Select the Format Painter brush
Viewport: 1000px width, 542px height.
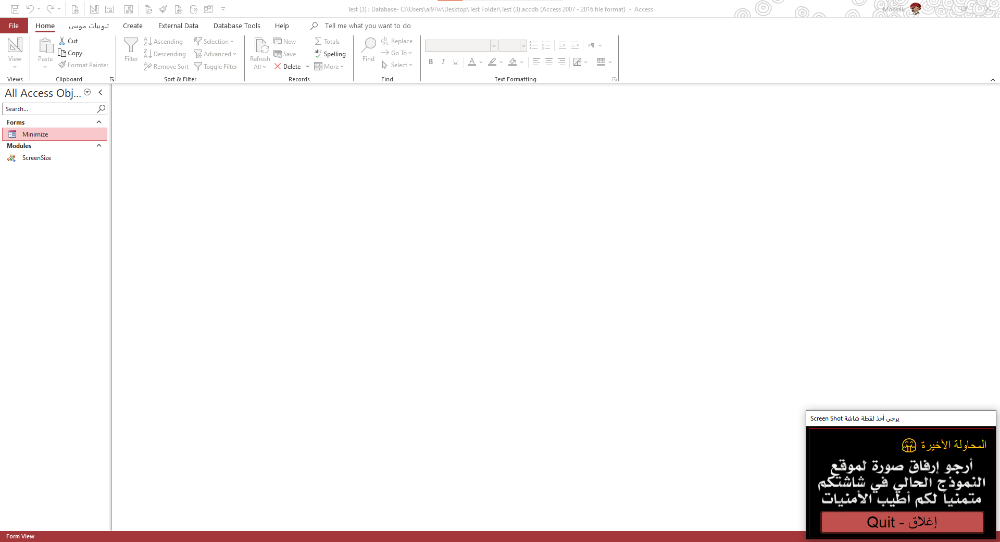(x=83, y=65)
